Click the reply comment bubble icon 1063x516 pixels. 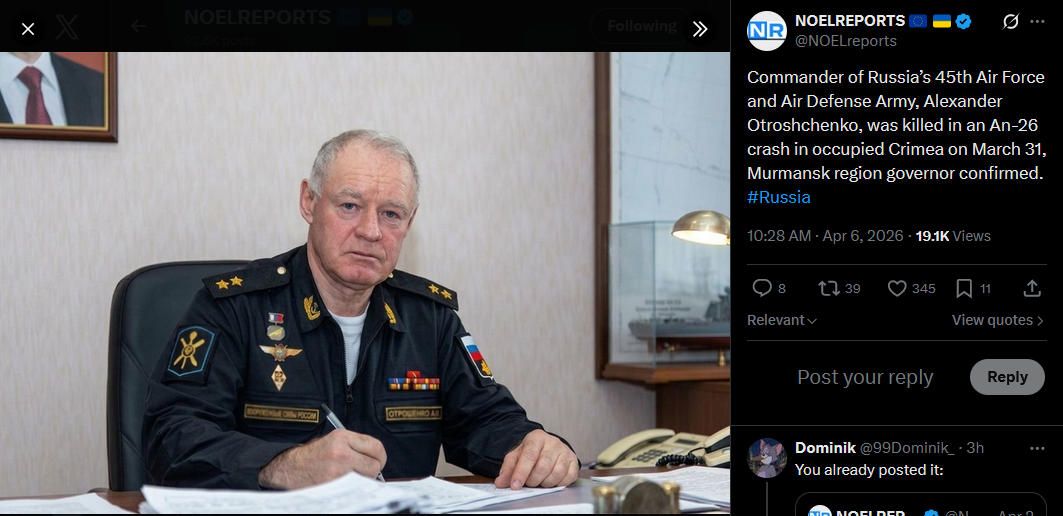click(762, 288)
